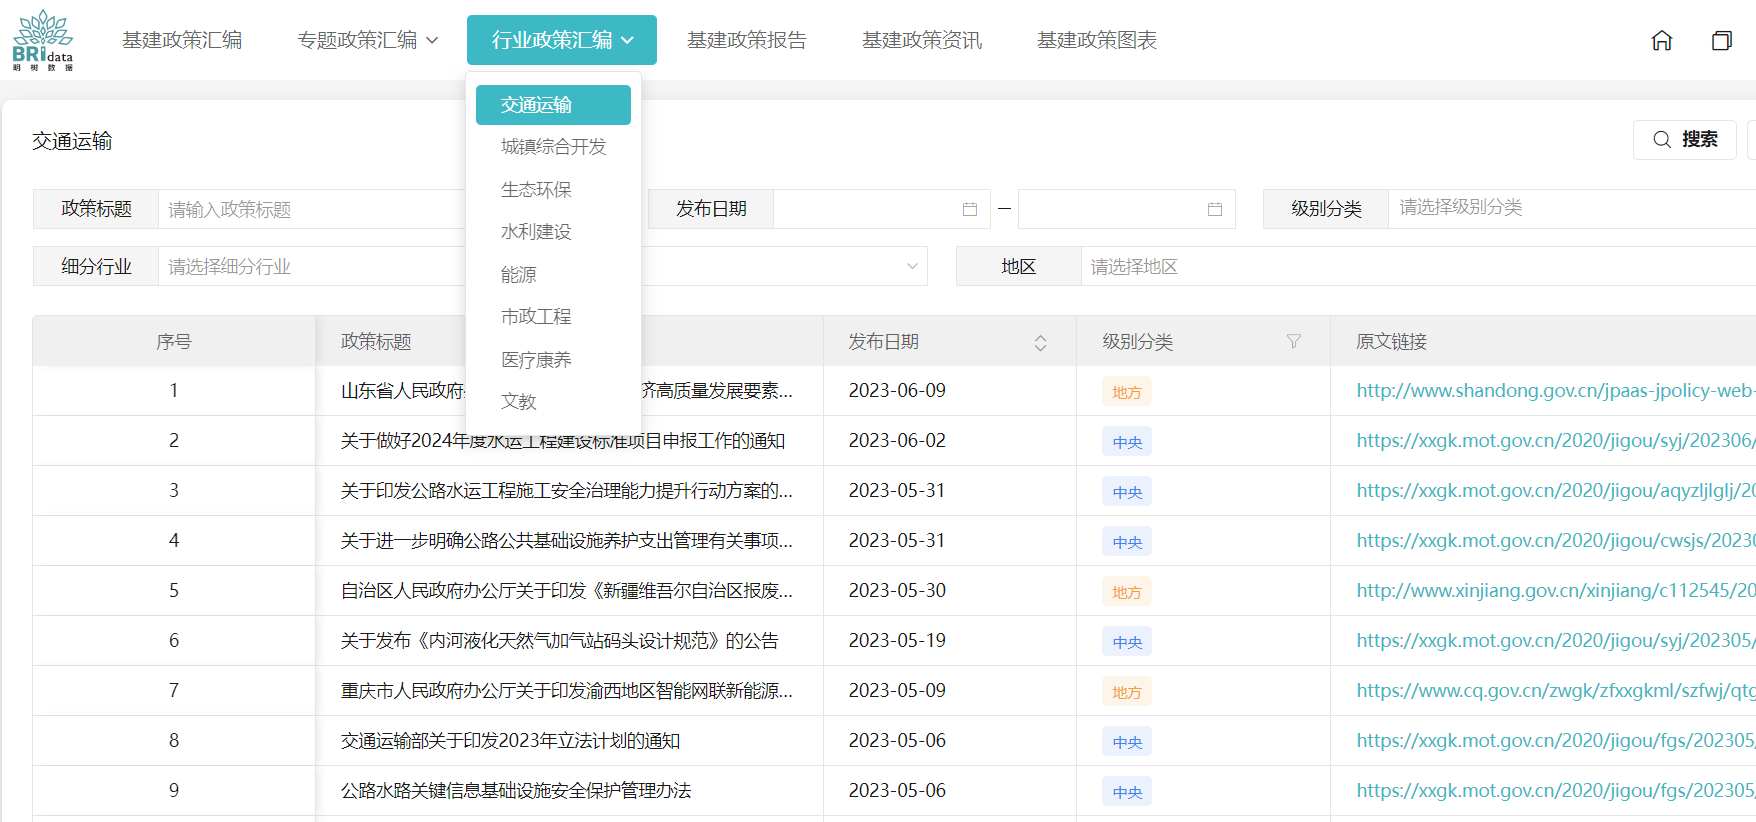
Task: Click 地方 tag in row 5
Action: click(x=1127, y=592)
